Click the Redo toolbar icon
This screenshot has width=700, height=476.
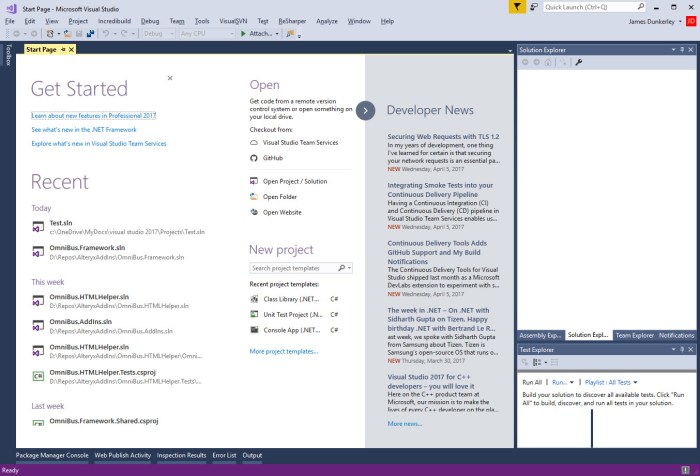point(124,33)
